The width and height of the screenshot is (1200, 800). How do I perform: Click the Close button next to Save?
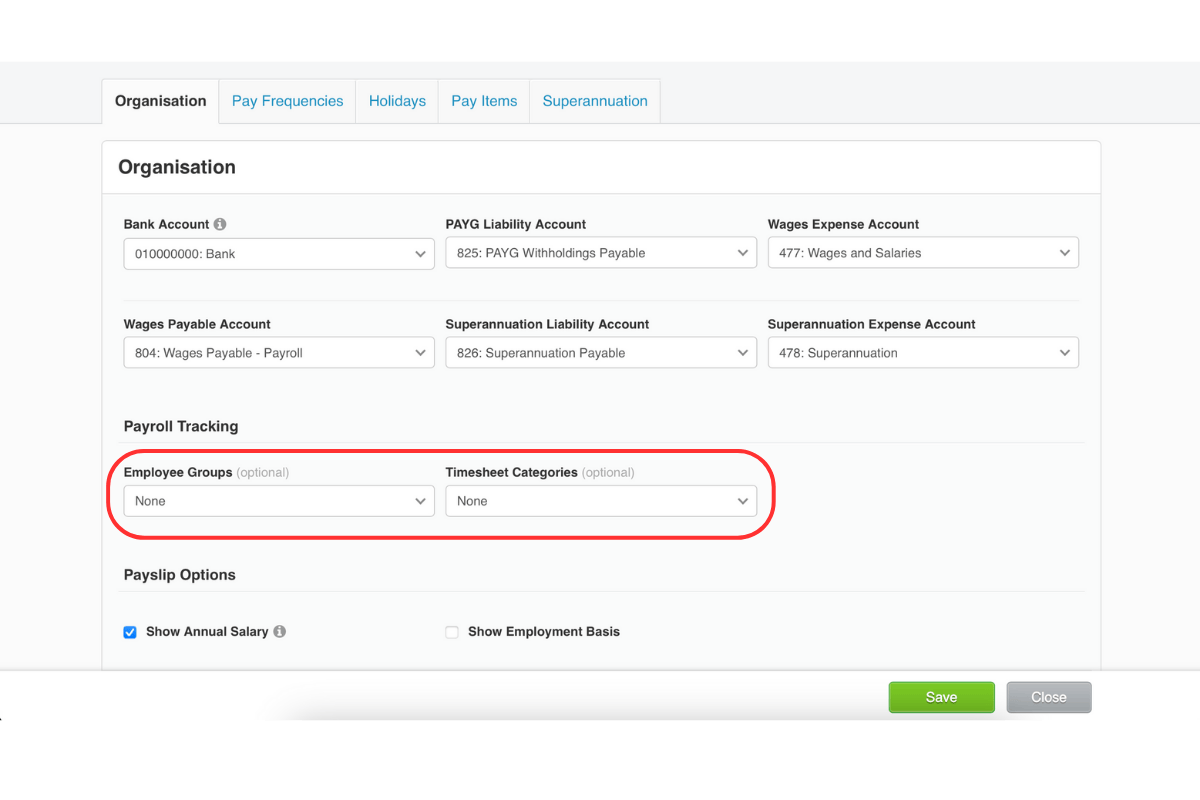click(1048, 697)
